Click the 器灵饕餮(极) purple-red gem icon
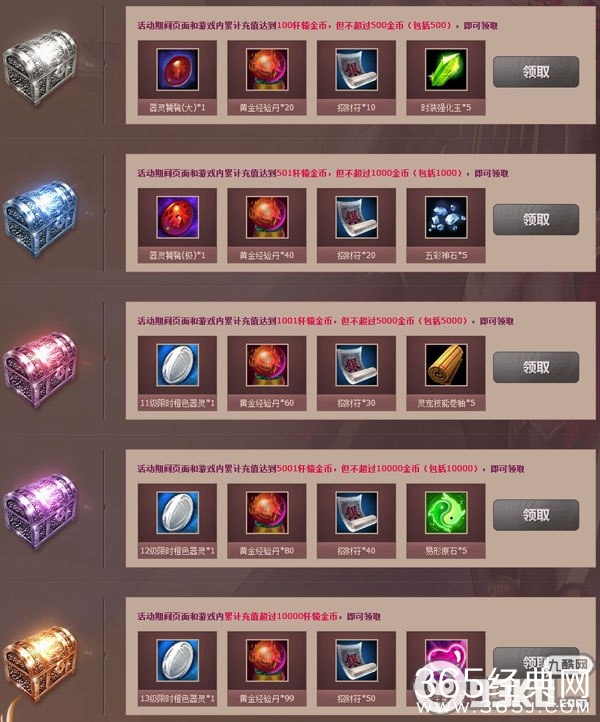600x722 pixels. [177, 217]
